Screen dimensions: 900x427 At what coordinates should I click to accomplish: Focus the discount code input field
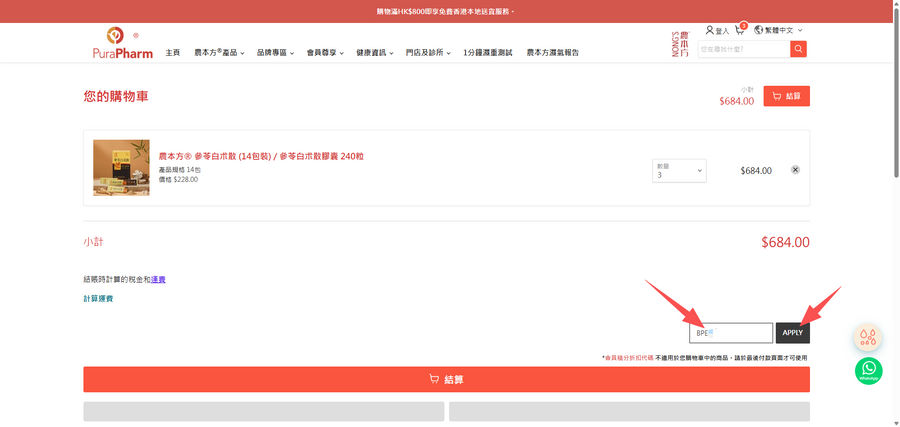tap(731, 333)
